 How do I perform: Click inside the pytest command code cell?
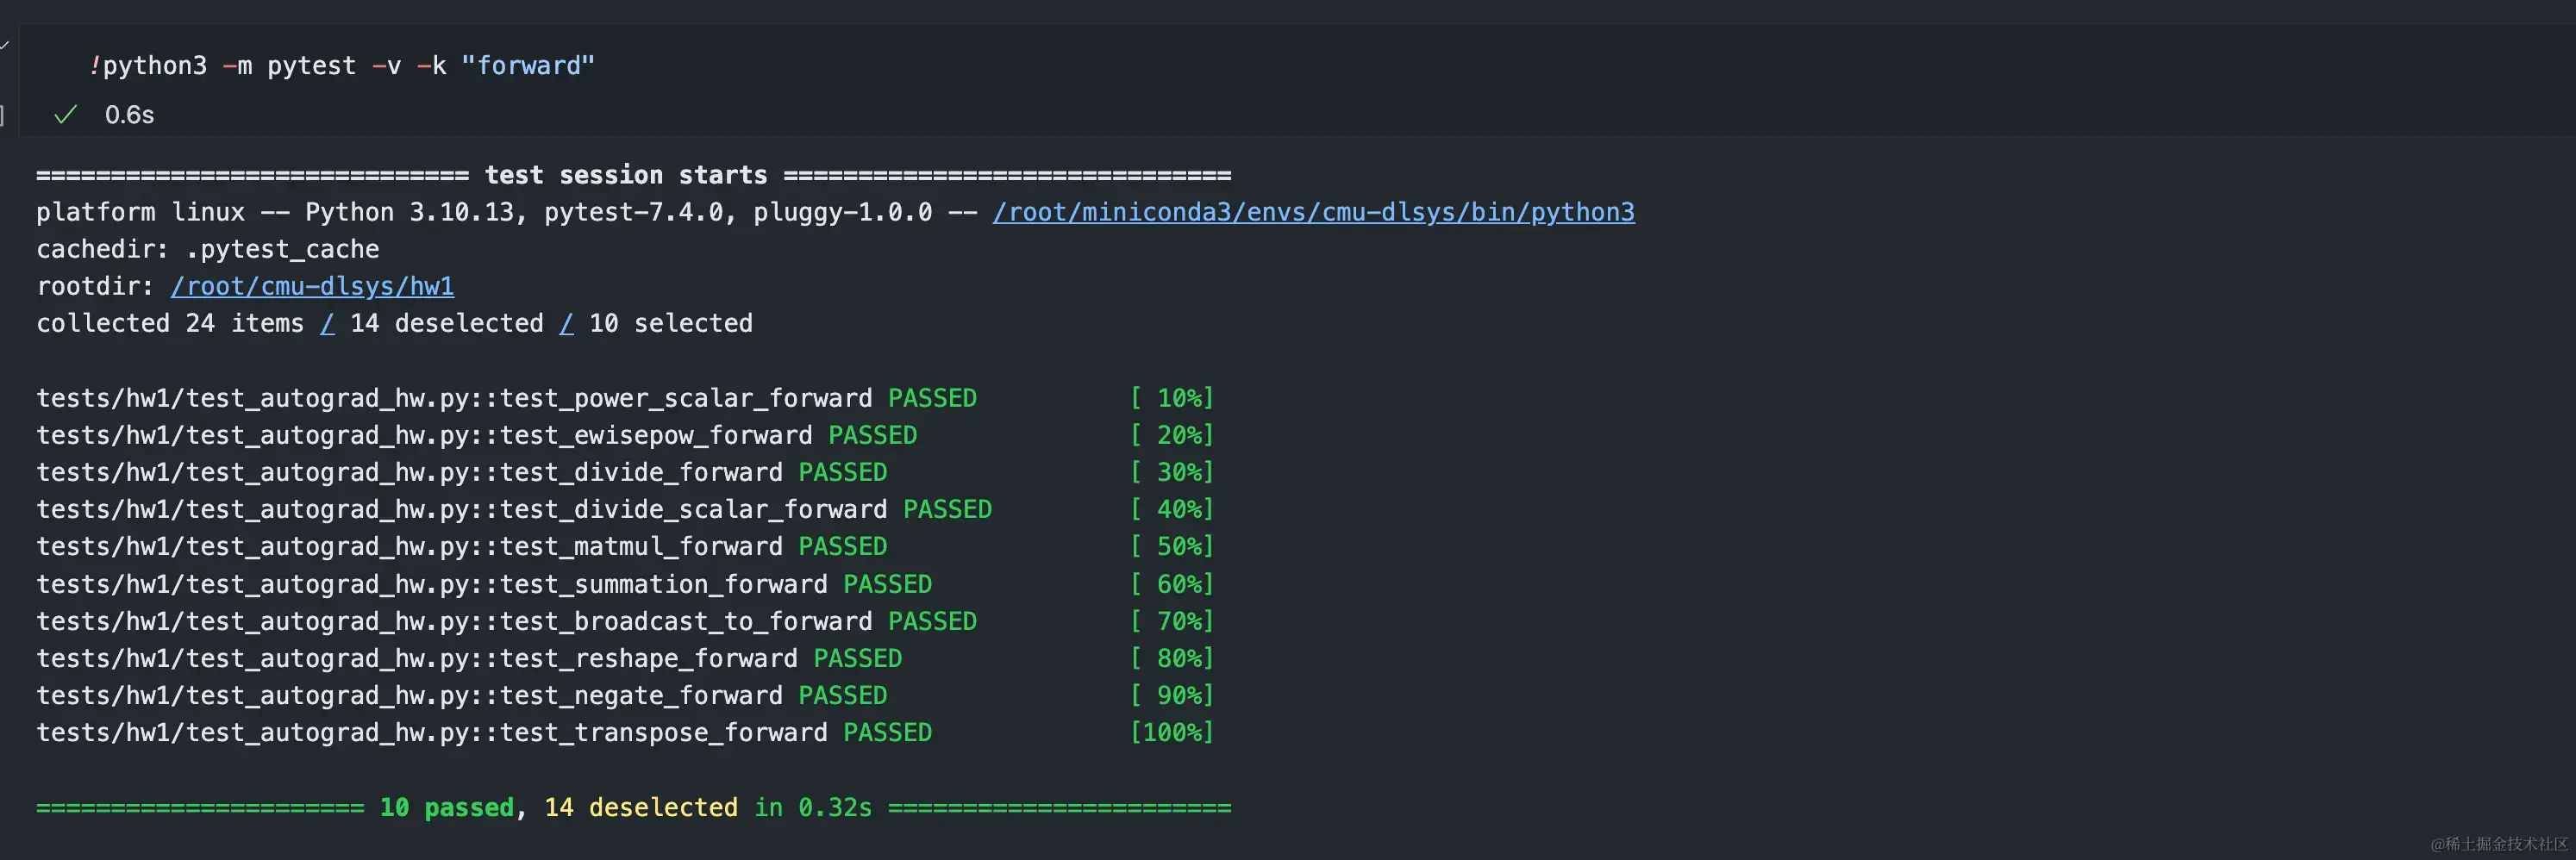[1290, 66]
